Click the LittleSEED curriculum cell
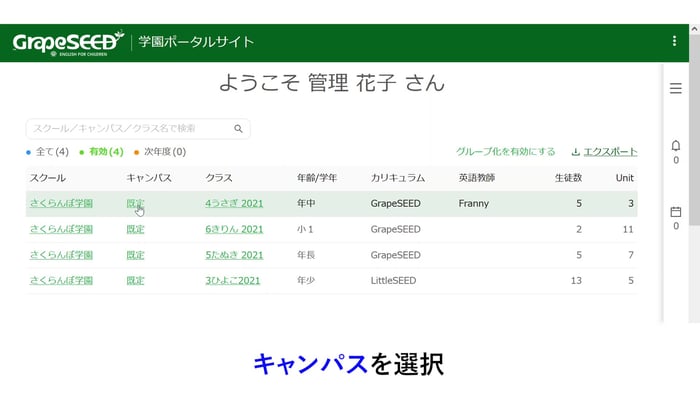 coord(393,280)
